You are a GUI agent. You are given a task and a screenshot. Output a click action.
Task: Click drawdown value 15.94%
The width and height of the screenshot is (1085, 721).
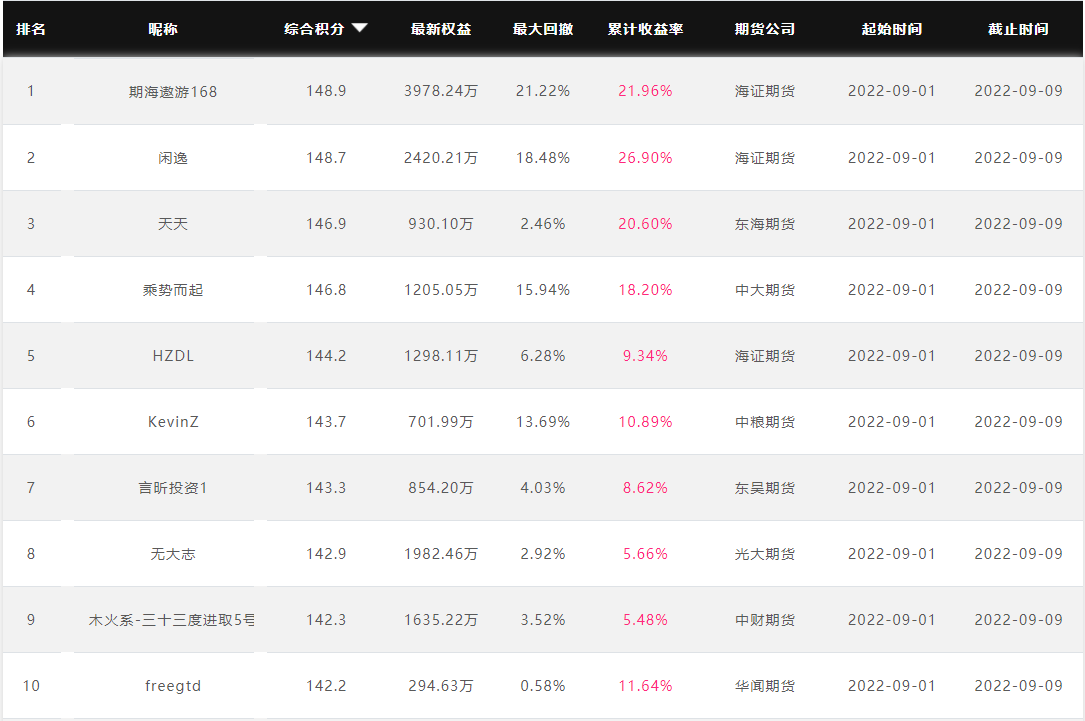click(543, 289)
